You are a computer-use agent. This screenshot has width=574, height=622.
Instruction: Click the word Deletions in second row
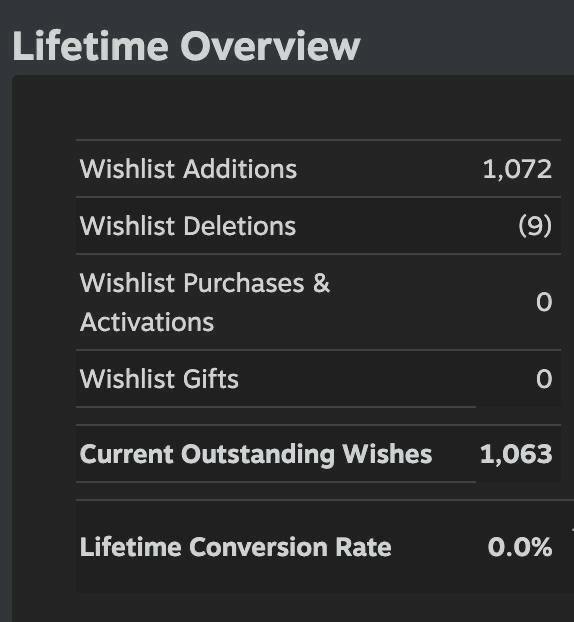point(240,226)
